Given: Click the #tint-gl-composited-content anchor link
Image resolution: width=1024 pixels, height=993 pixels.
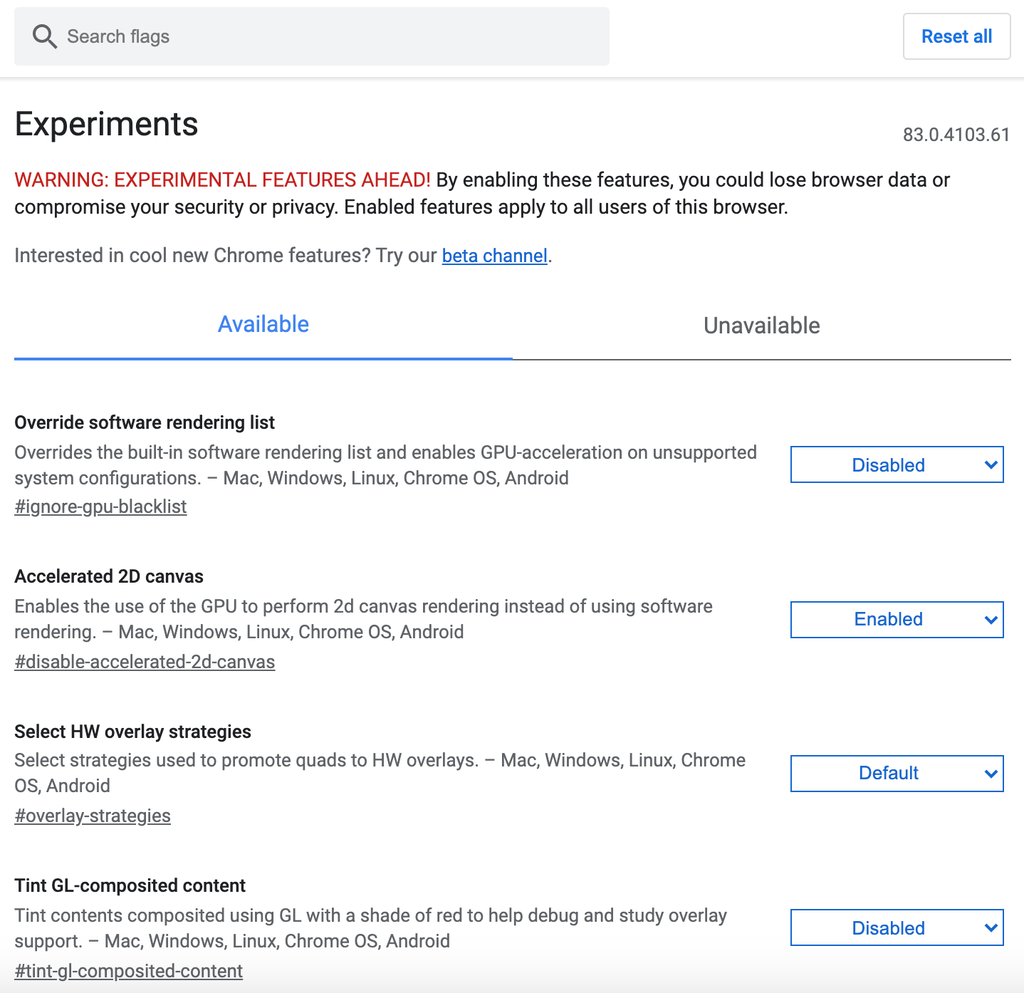Looking at the screenshot, I should click(x=128, y=971).
